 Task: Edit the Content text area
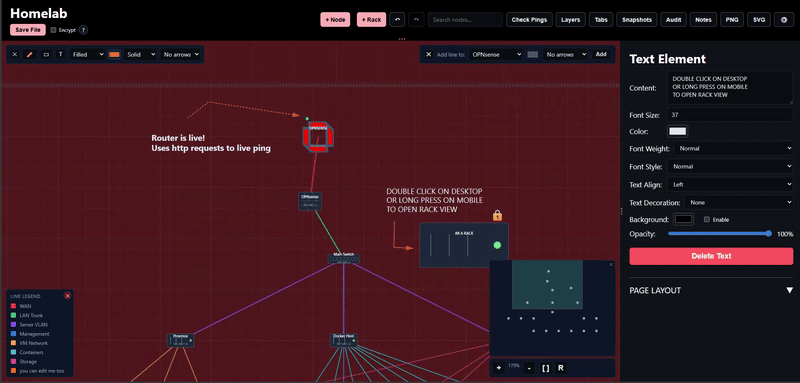[730, 88]
